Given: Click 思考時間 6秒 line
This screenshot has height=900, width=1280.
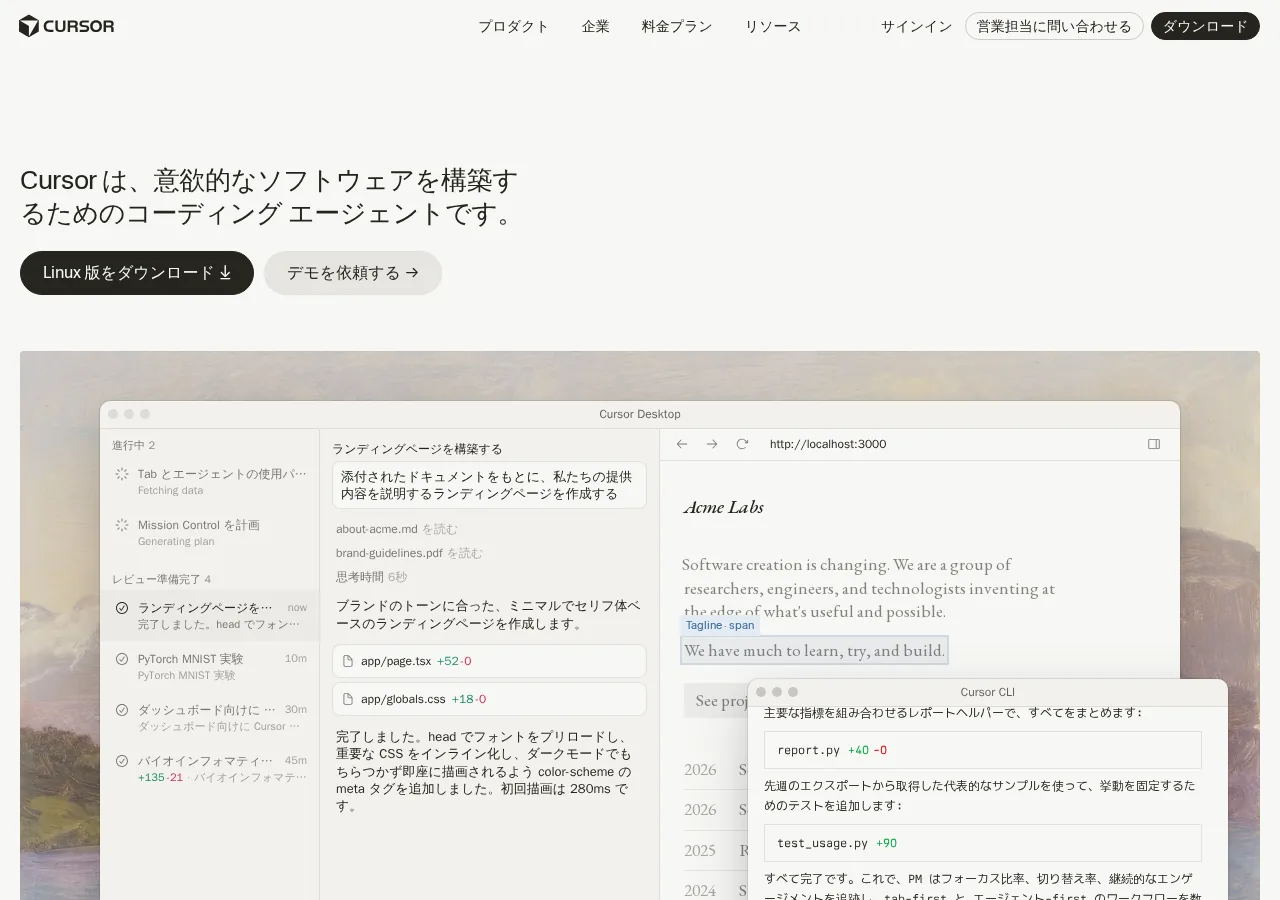Looking at the screenshot, I should coord(371,577).
